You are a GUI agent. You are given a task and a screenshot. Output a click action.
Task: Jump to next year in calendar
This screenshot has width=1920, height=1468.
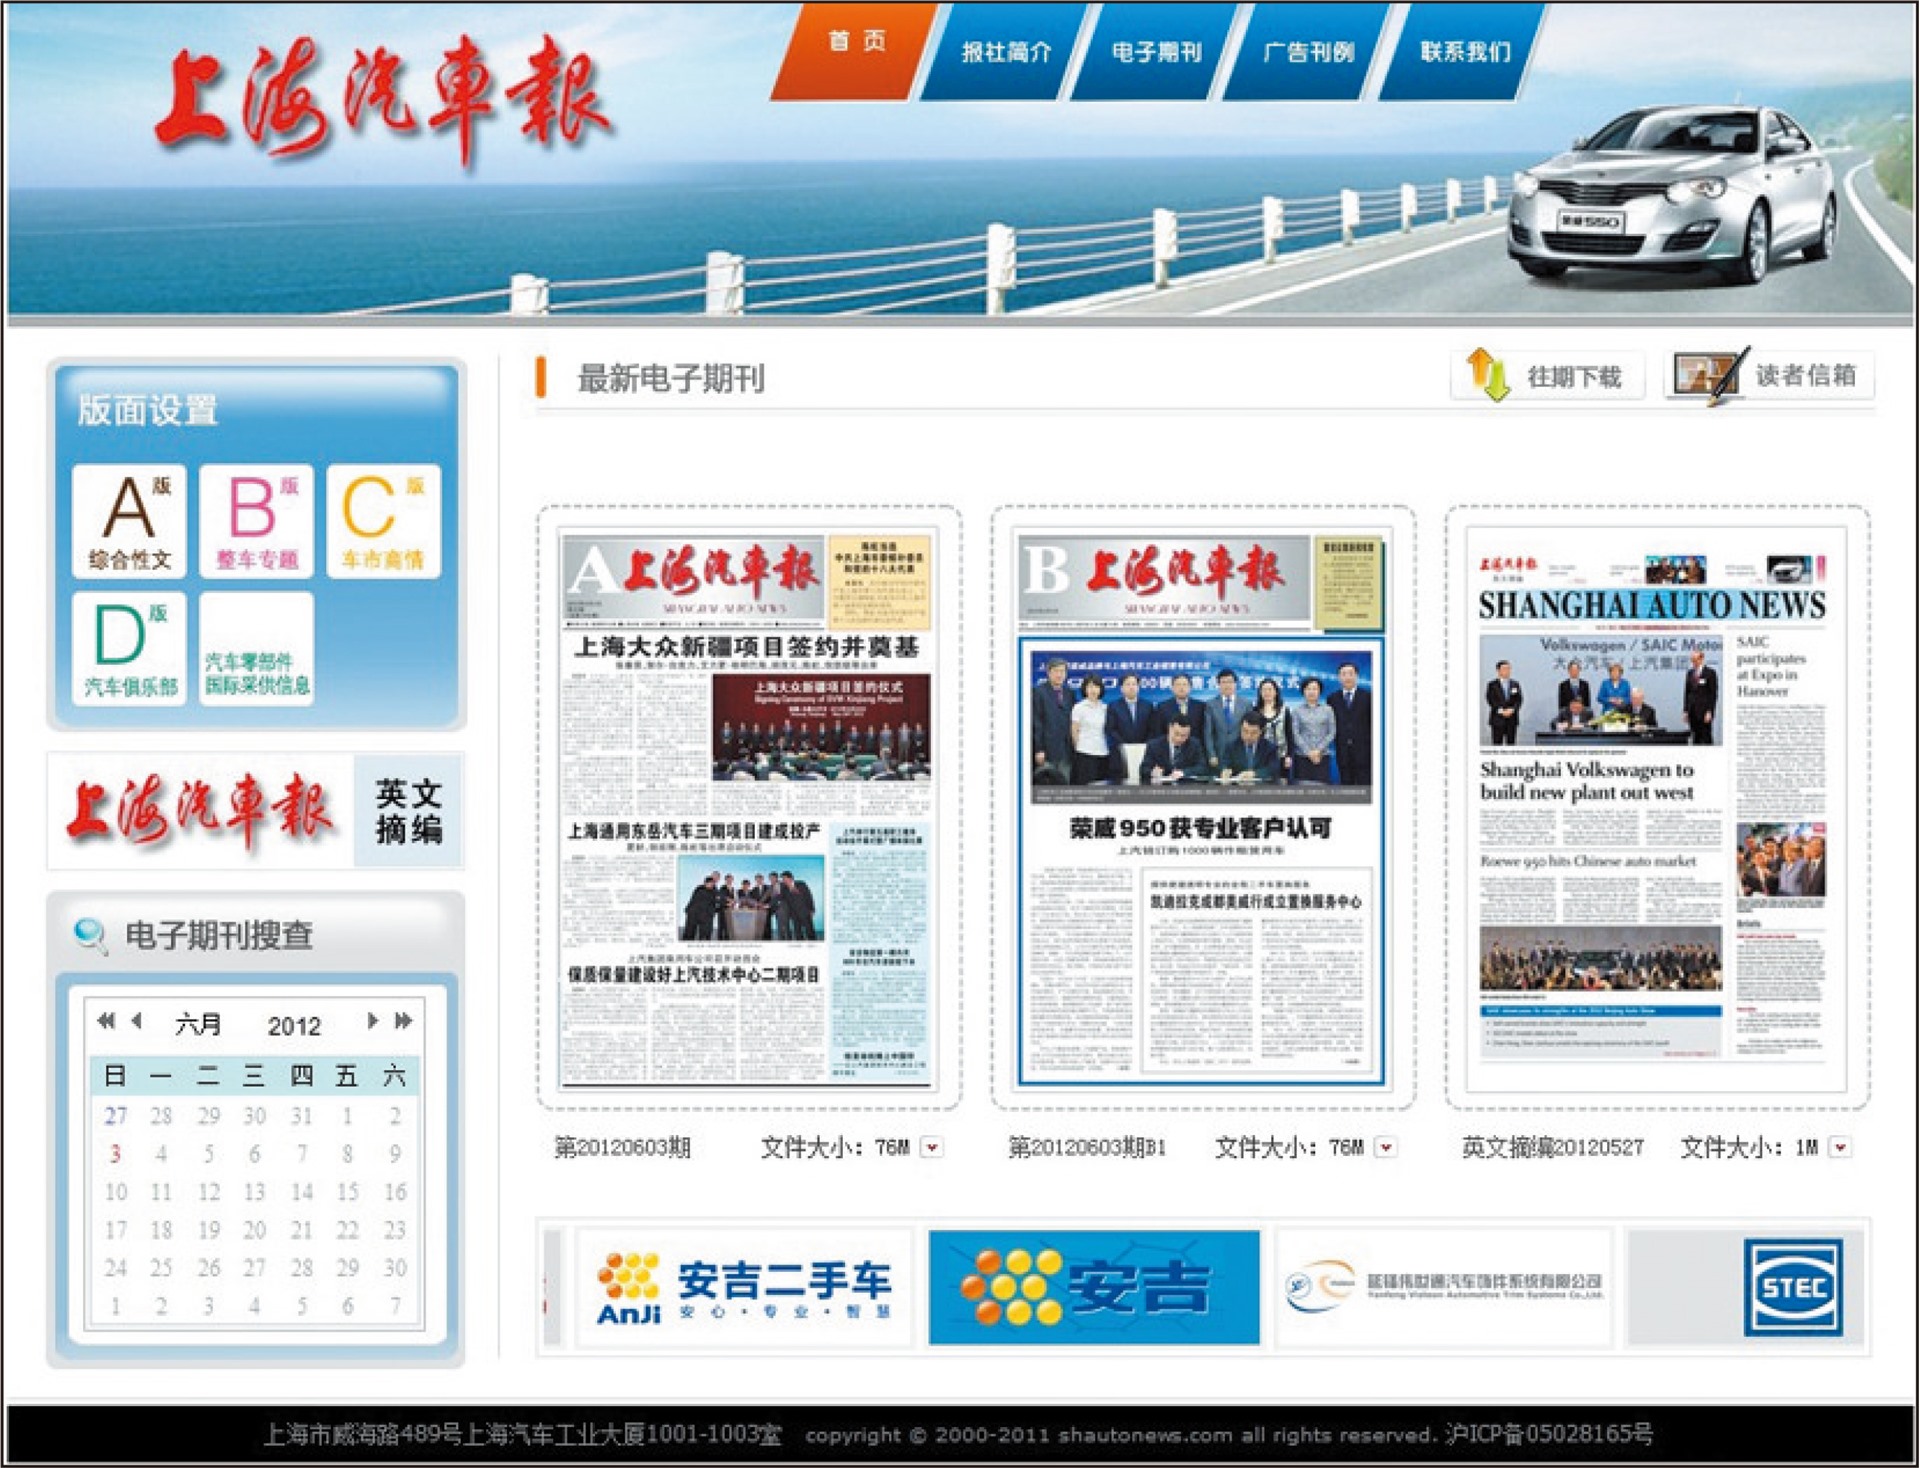pyautogui.click(x=404, y=1021)
